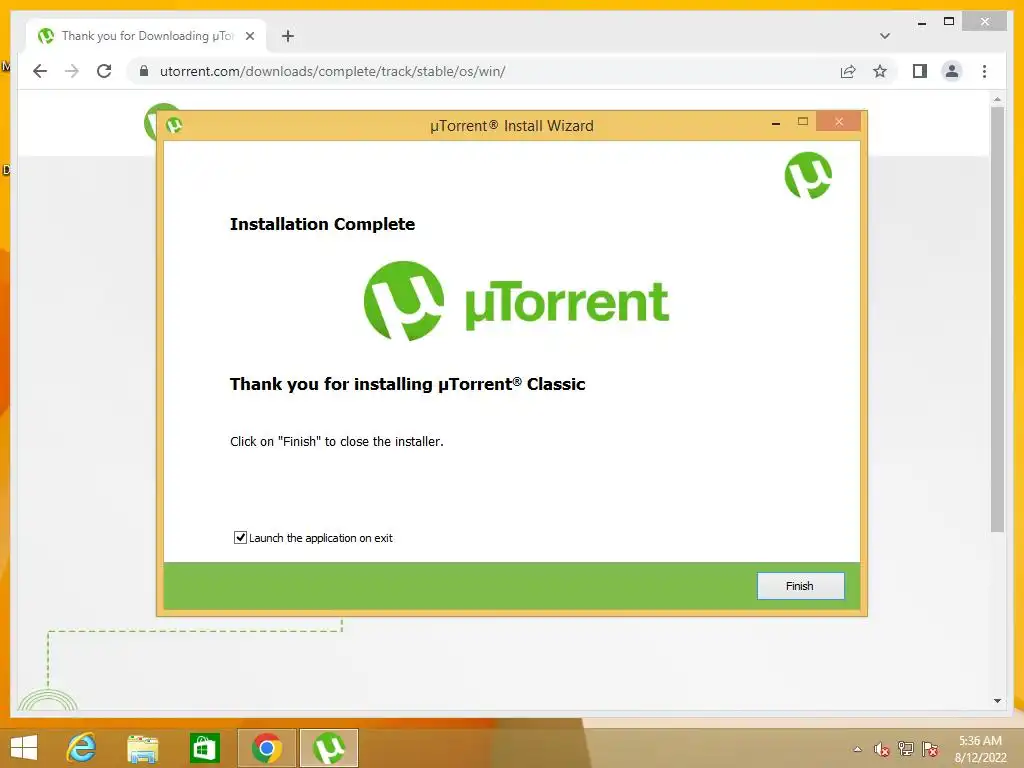Open the Windows Store taskbar icon

[x=204, y=748]
